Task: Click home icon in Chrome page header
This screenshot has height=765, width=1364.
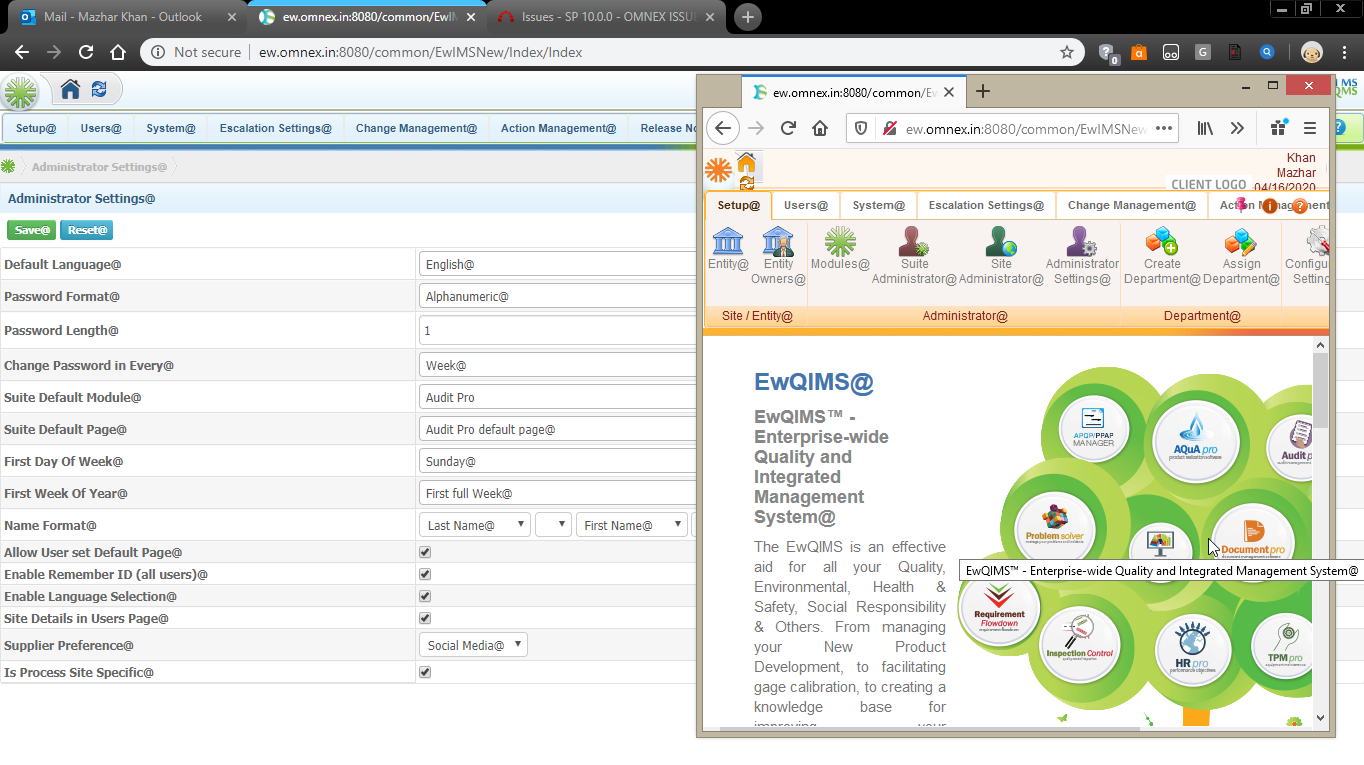Action: point(70,90)
